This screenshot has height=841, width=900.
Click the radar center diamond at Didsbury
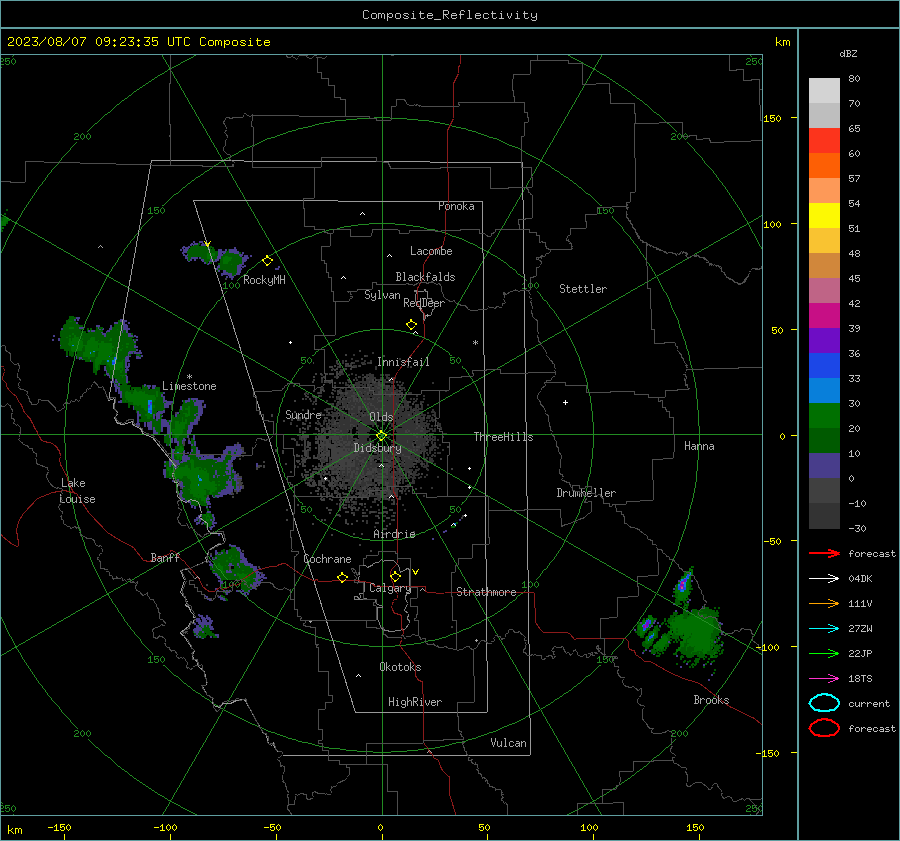381,436
